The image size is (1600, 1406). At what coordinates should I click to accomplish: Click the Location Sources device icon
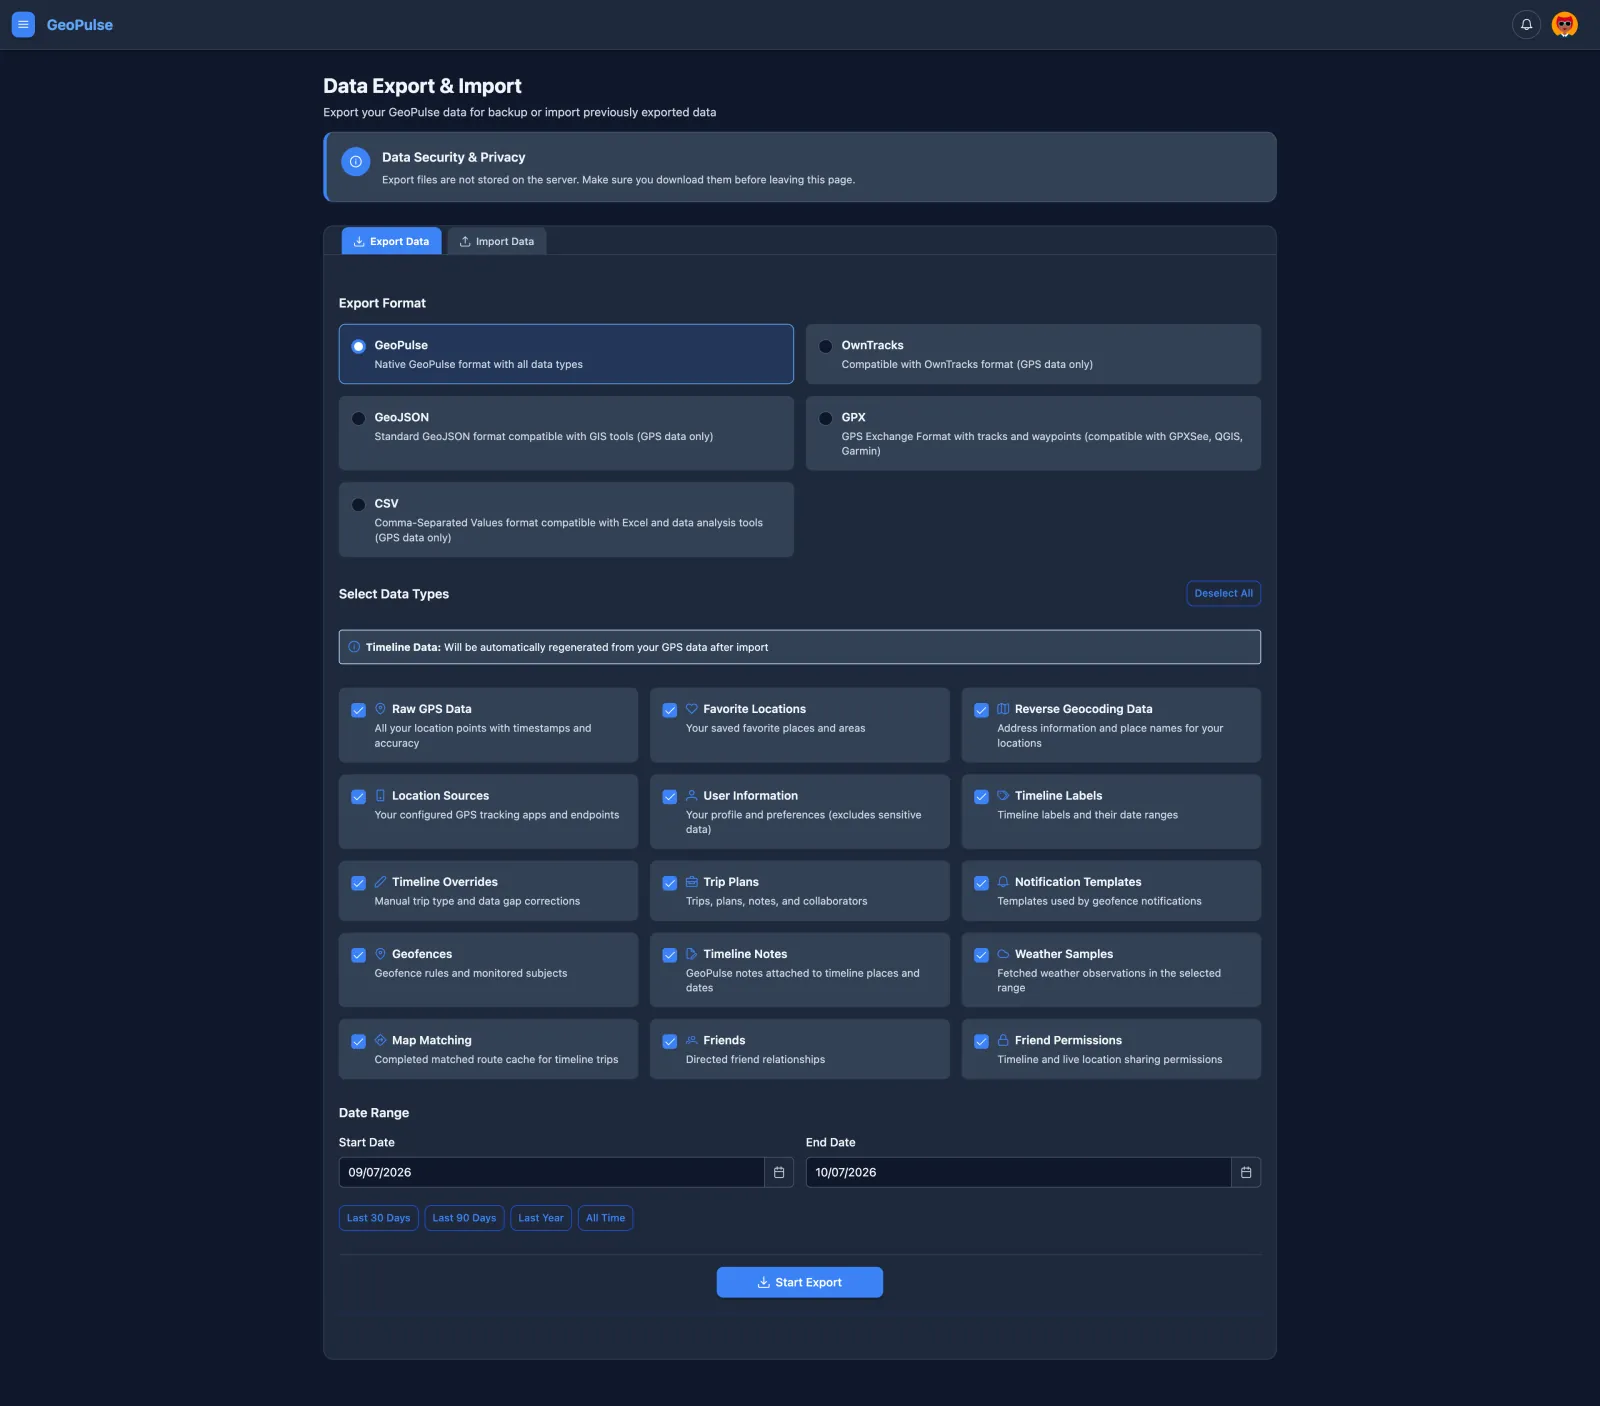click(x=380, y=796)
